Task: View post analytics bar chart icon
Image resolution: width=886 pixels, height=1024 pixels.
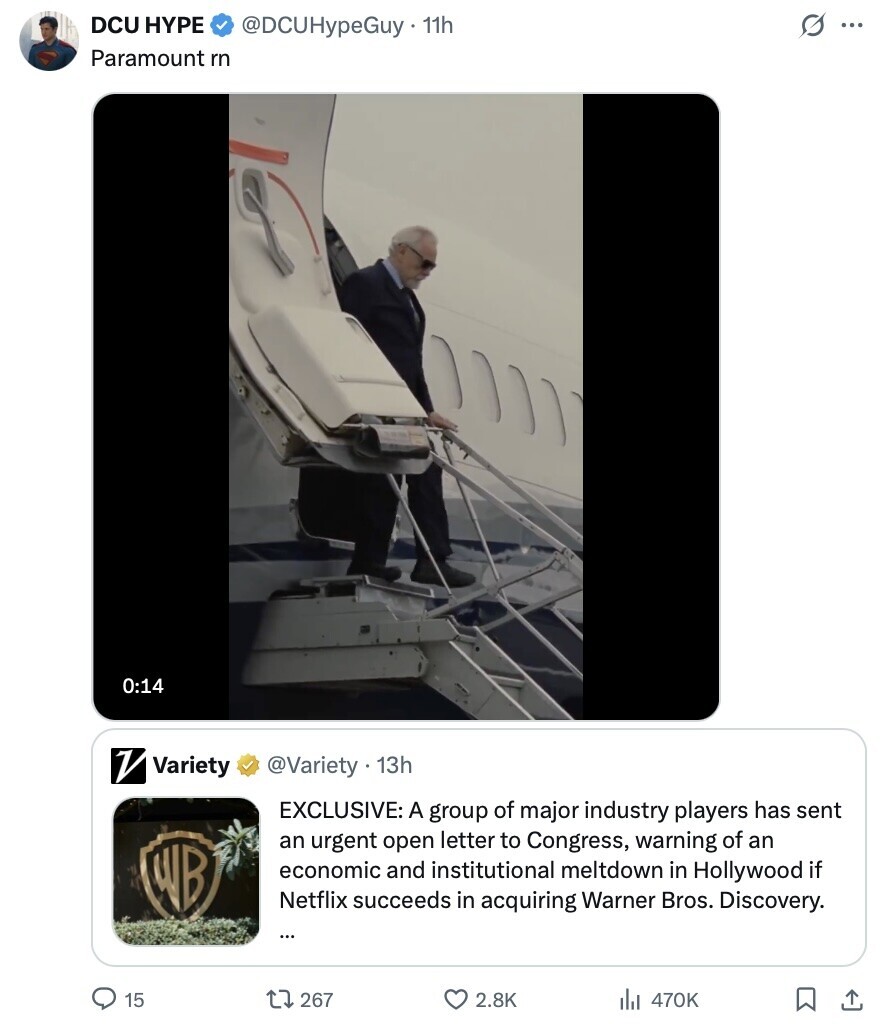Action: click(630, 999)
